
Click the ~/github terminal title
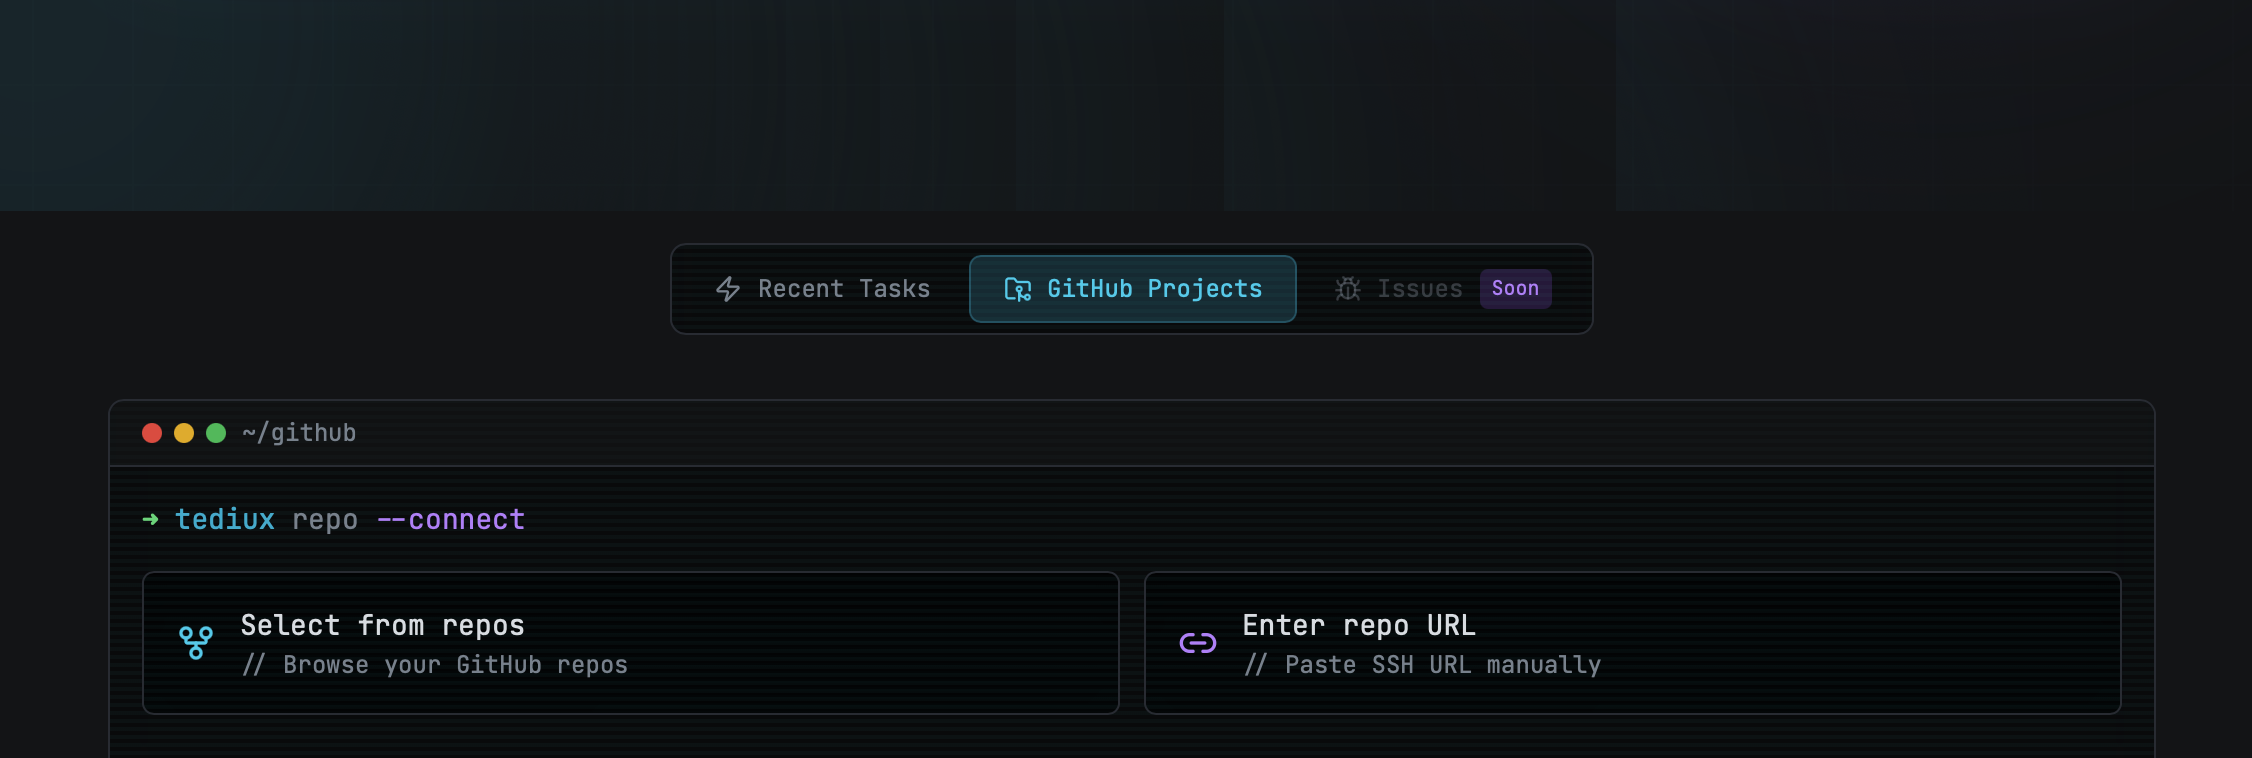(x=299, y=433)
